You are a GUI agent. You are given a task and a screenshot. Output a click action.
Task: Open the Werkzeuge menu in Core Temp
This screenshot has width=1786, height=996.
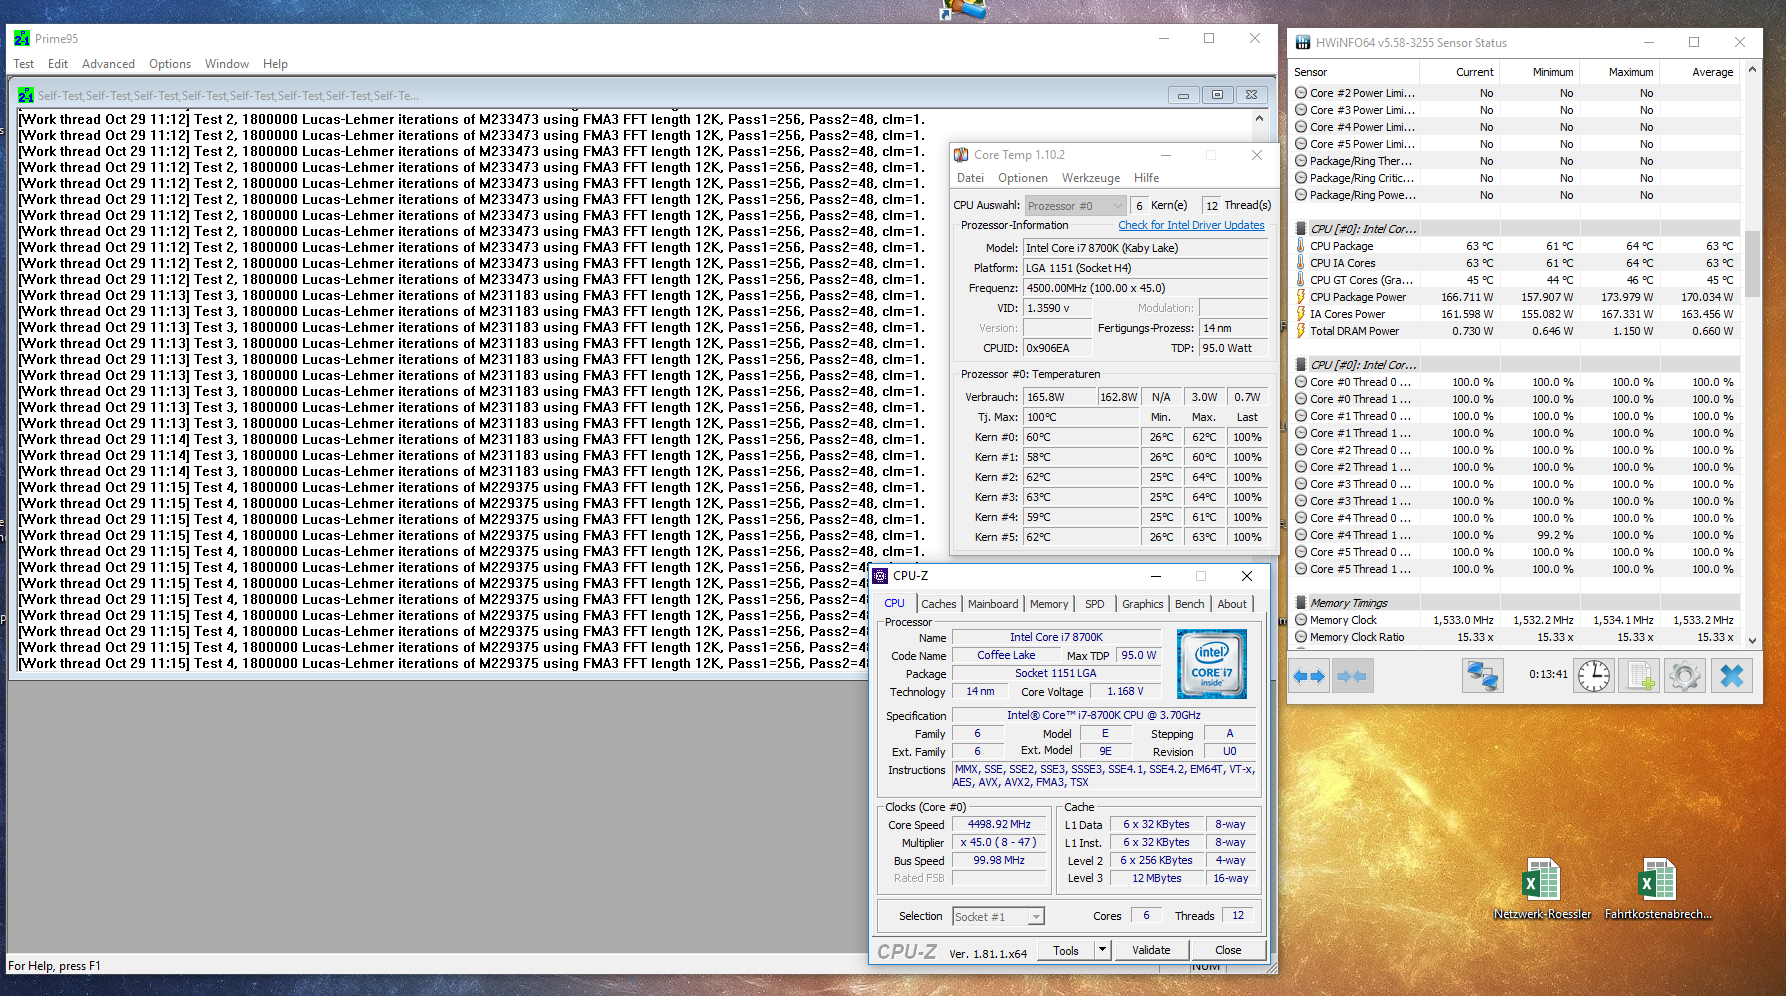click(x=1091, y=178)
